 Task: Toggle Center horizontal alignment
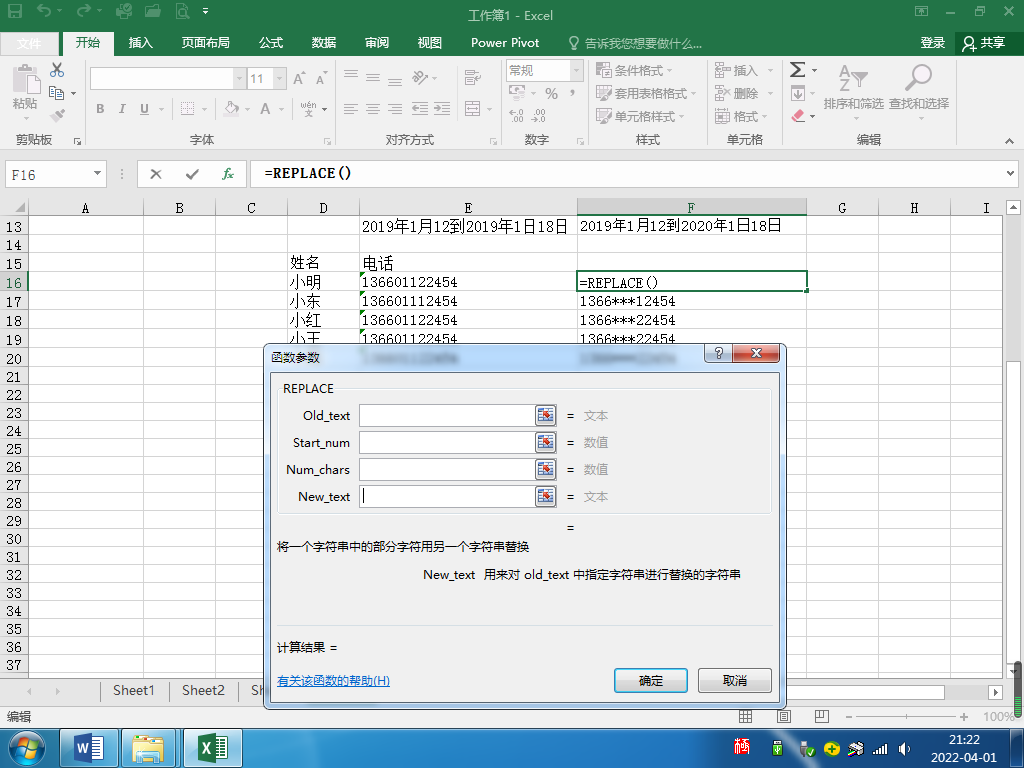[x=373, y=108]
